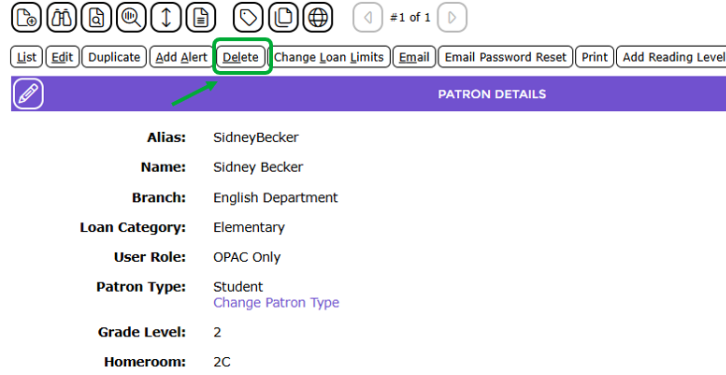
Task: Click the tag label icon
Action: coord(248,18)
